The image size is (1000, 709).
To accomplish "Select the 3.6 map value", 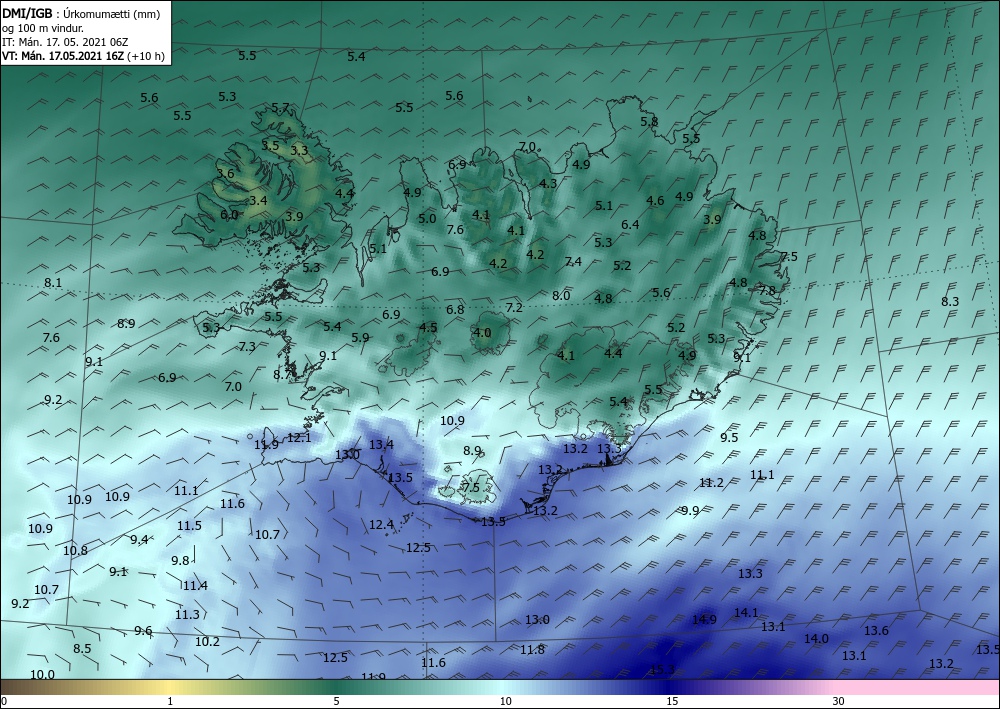I will point(225,173).
